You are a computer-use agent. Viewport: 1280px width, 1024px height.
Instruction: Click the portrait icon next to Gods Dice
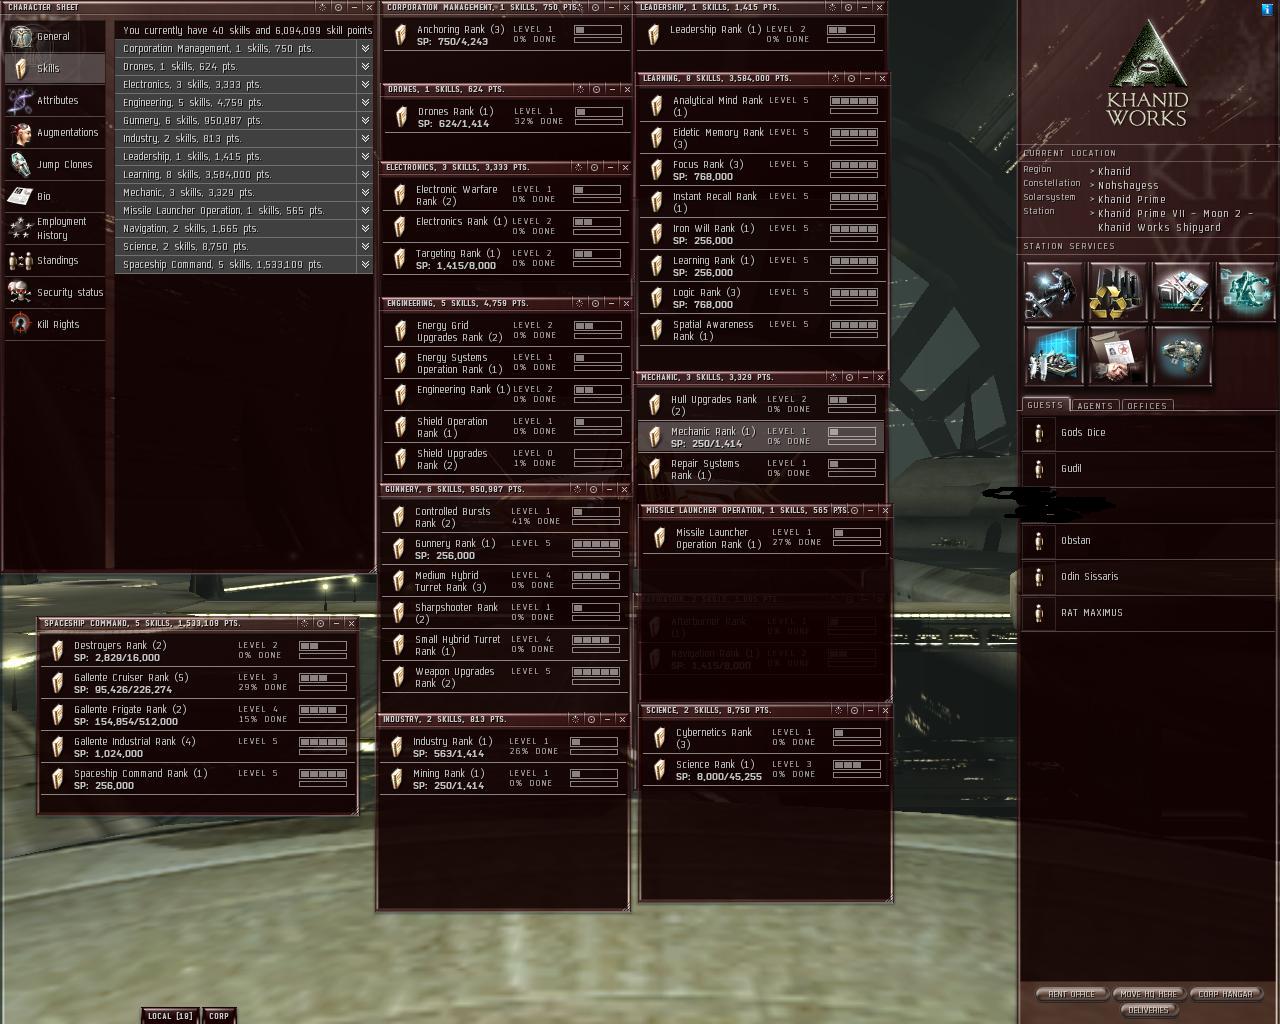[1039, 433]
